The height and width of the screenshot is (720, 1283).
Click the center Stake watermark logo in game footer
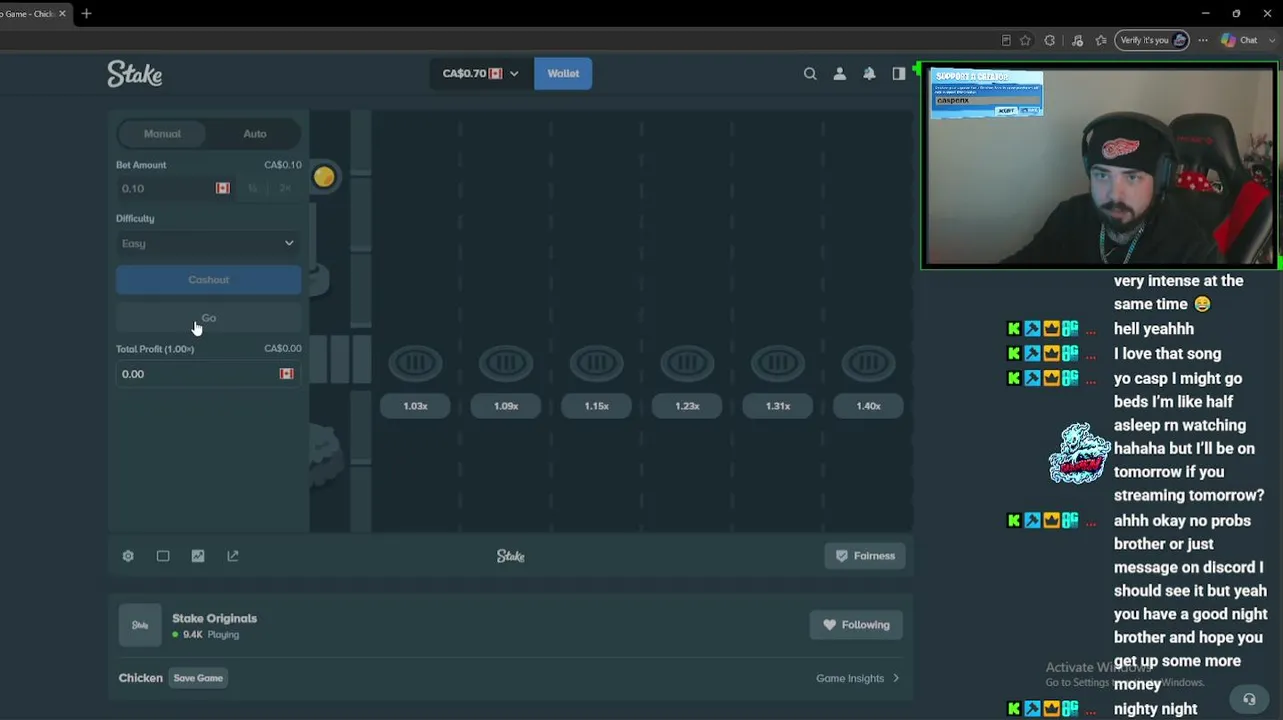point(511,556)
